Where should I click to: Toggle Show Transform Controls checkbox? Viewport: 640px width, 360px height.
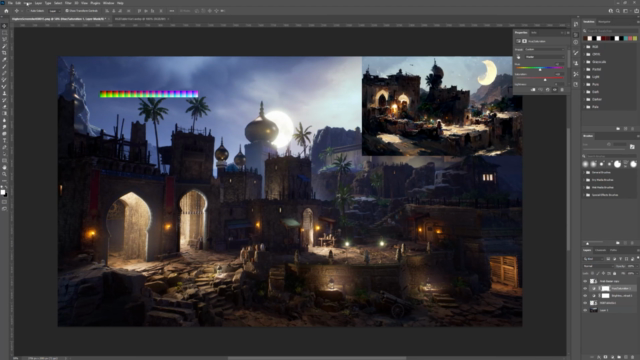(x=67, y=11)
